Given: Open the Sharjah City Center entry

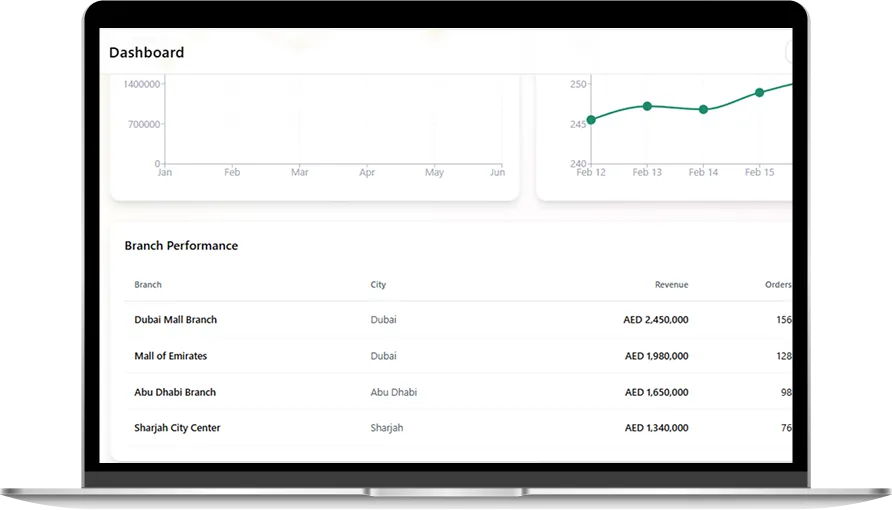Looking at the screenshot, I should pos(177,428).
